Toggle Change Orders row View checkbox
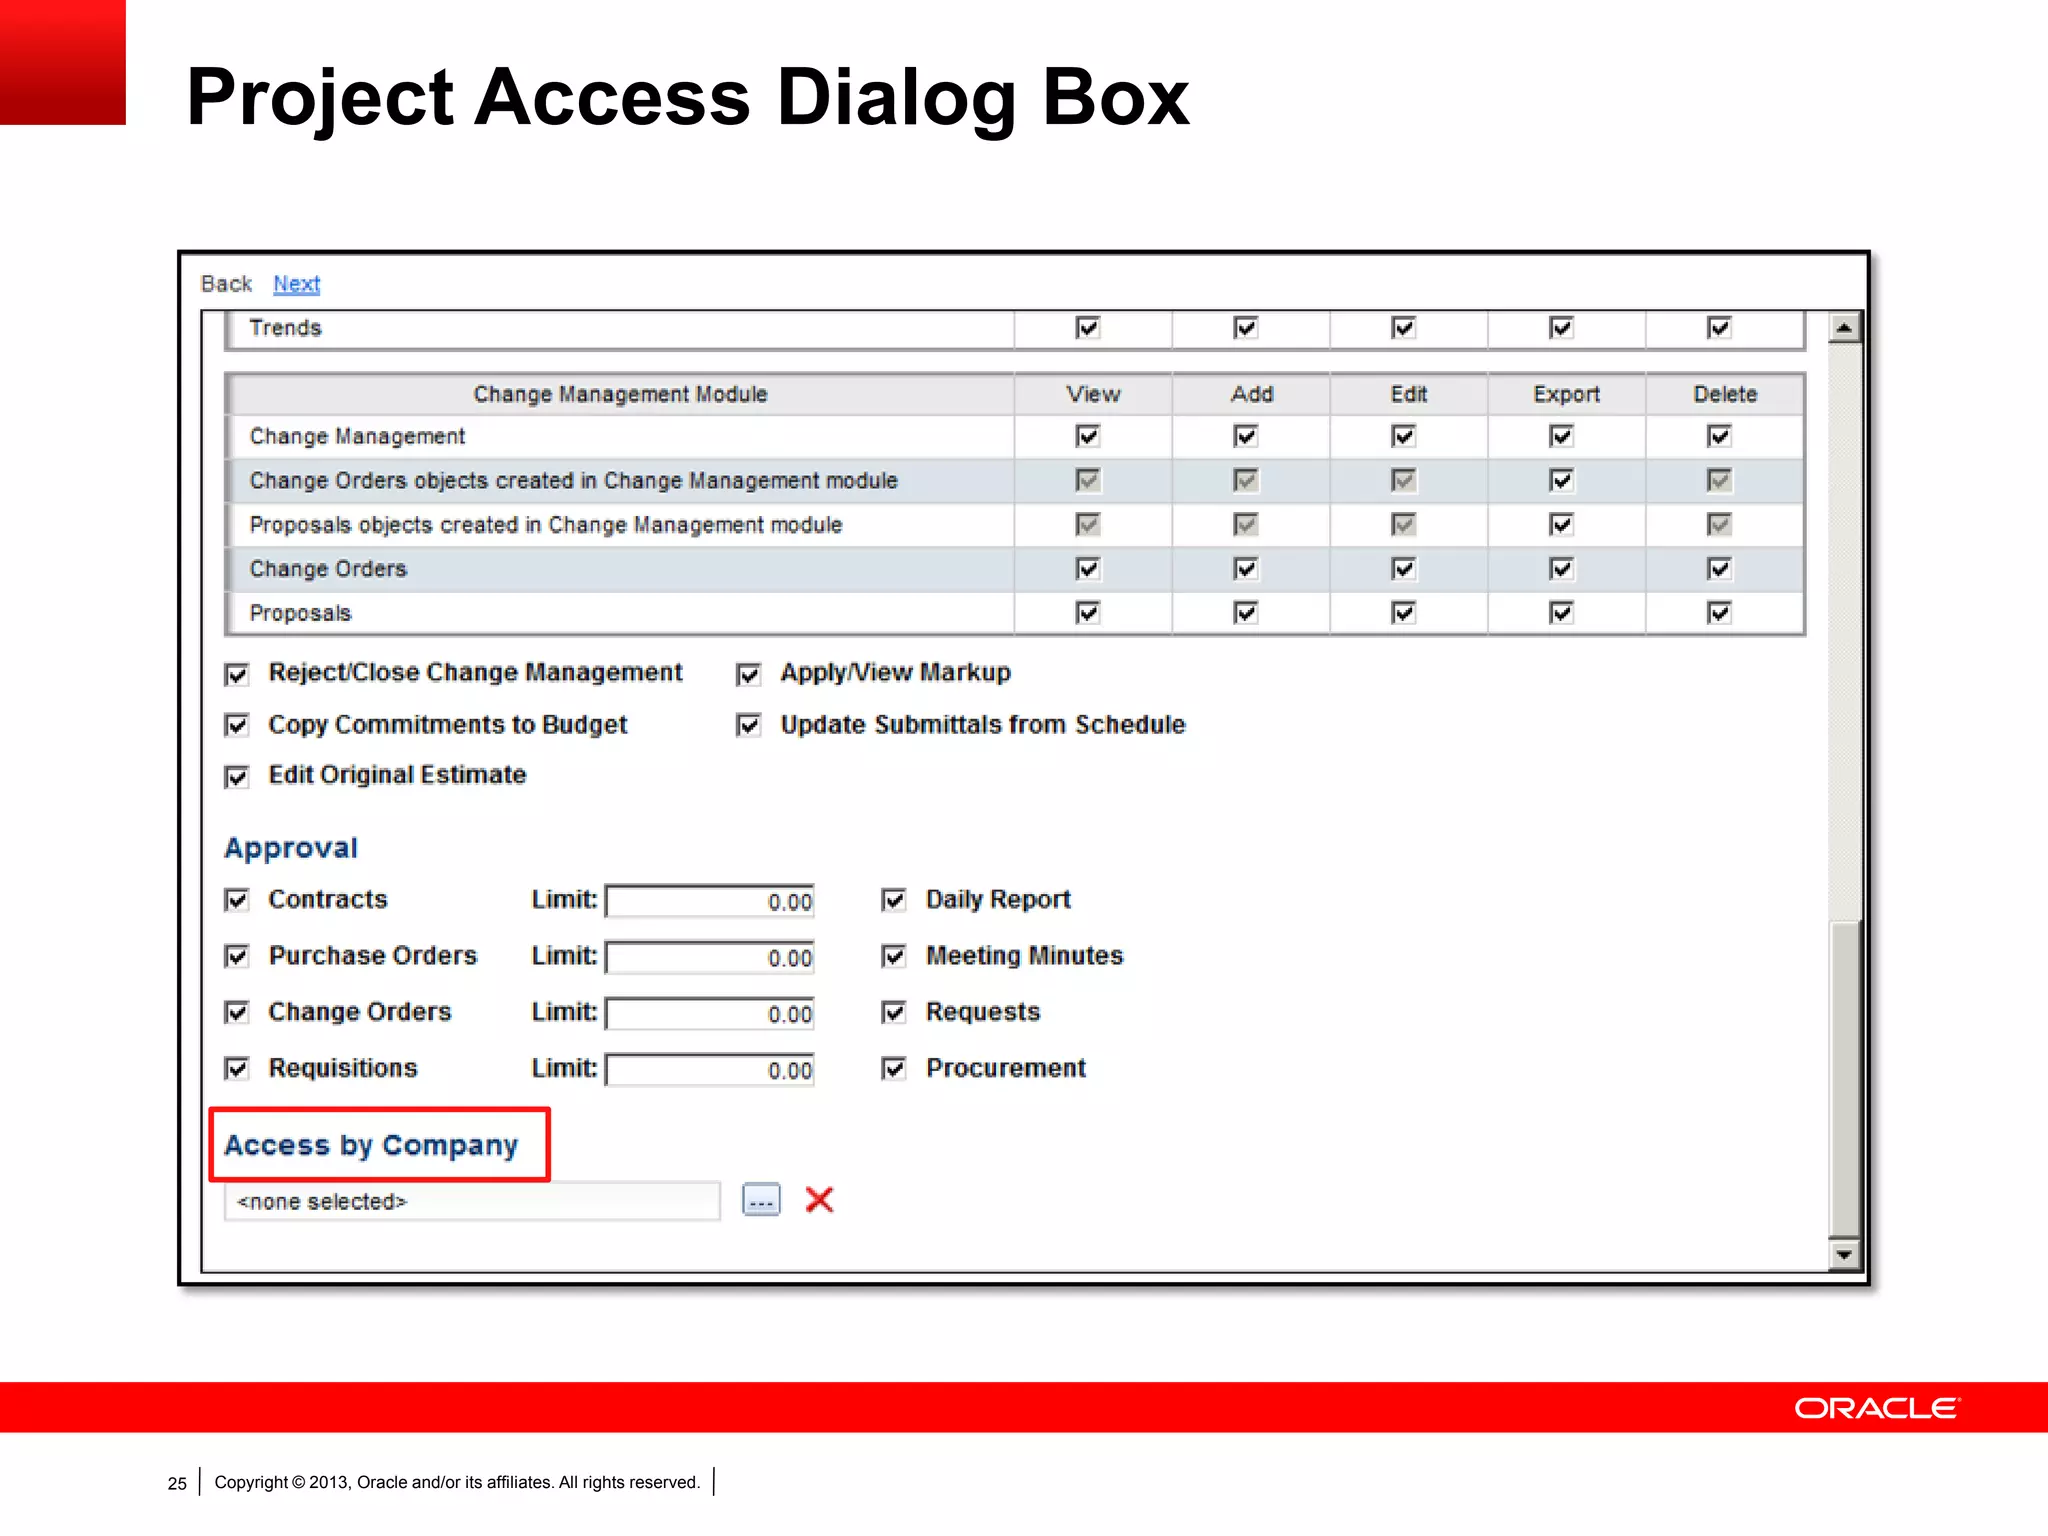Screen dimensions: 2048x1536 (1087, 569)
